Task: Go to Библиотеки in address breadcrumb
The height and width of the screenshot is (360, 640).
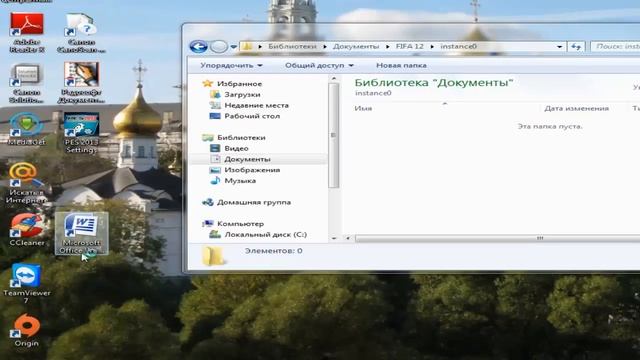Action: pos(292,47)
